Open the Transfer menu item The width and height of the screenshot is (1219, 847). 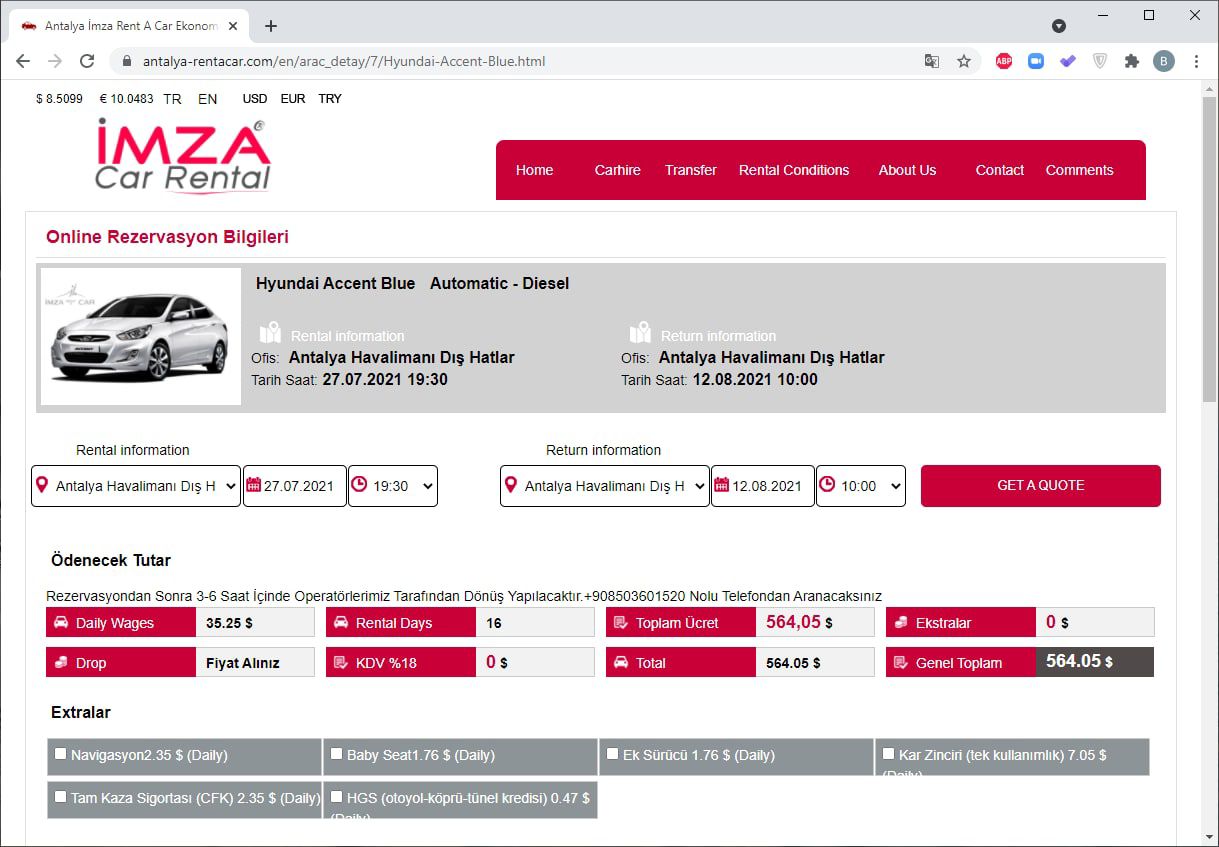click(x=691, y=170)
